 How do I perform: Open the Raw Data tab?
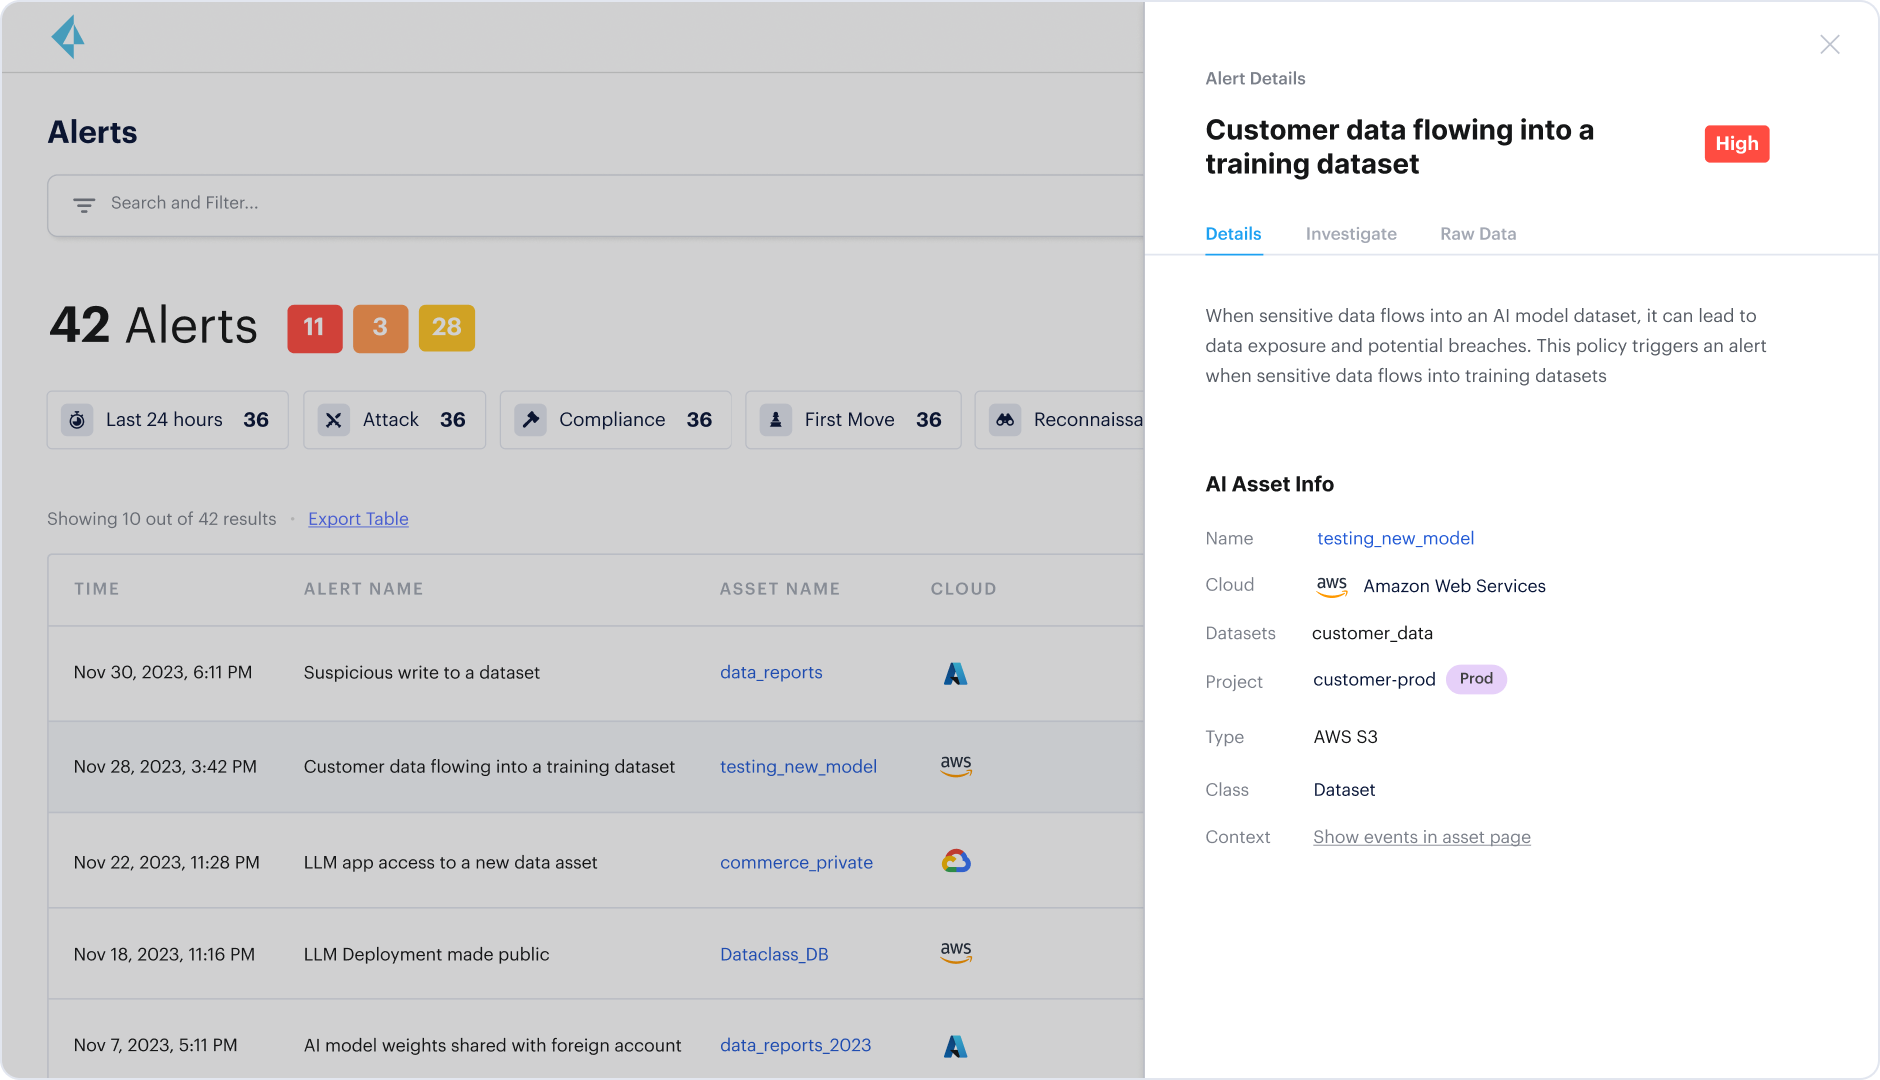tap(1477, 234)
